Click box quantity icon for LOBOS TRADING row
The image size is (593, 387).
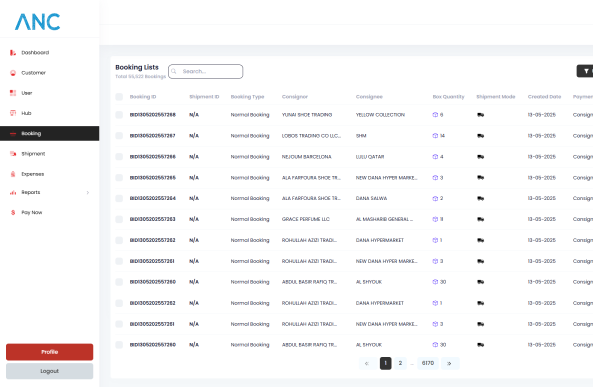pyautogui.click(x=435, y=135)
